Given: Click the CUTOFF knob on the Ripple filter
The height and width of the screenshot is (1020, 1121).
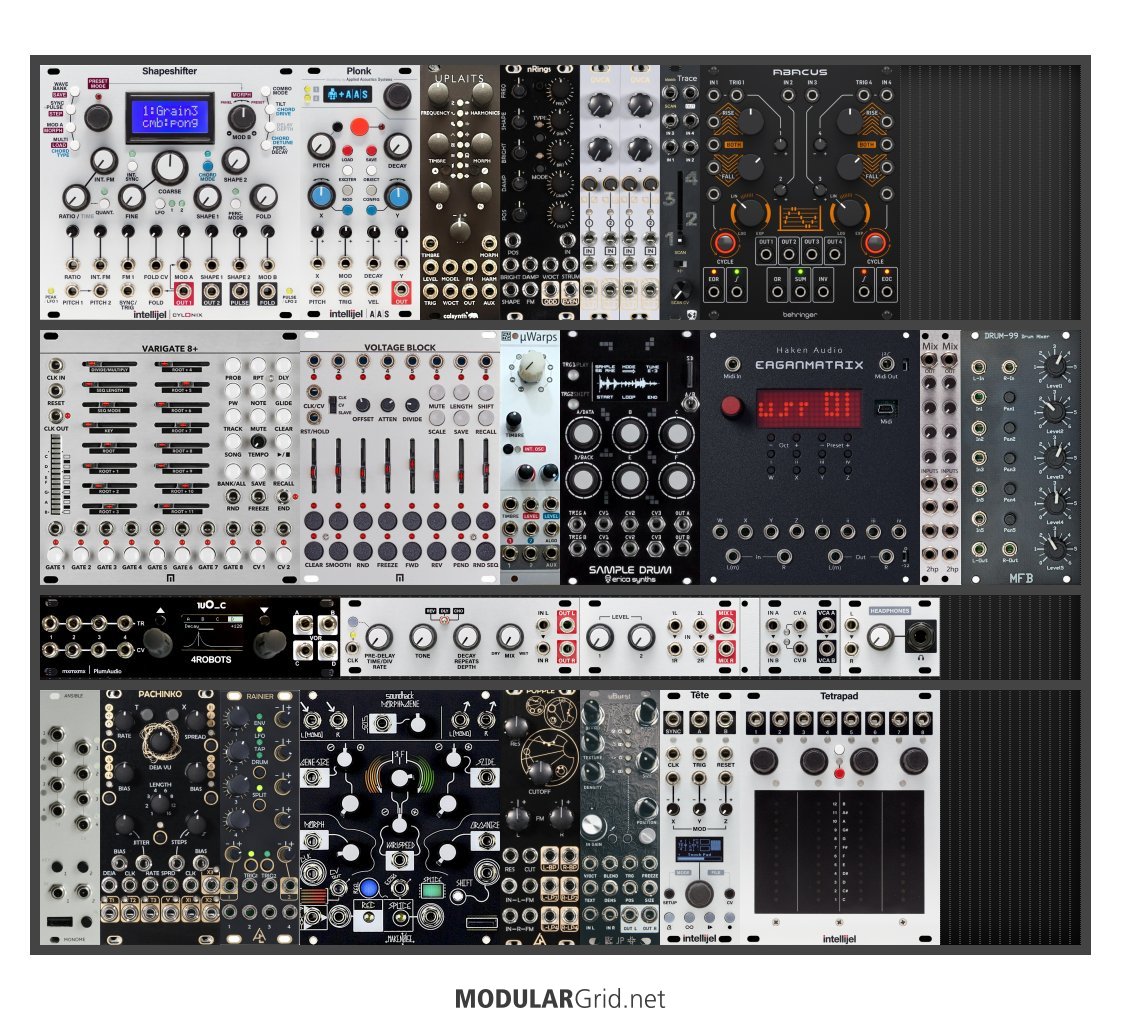Looking at the screenshot, I should coord(540,772).
